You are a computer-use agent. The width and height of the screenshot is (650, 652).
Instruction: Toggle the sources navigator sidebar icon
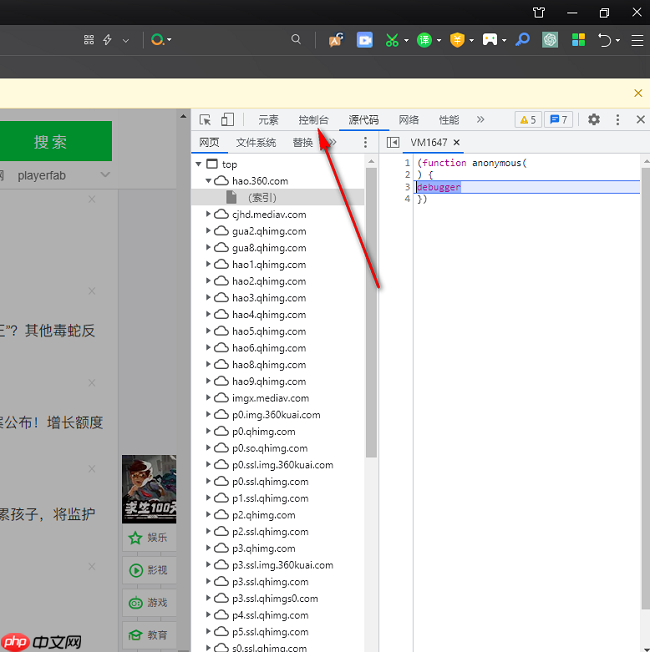393,143
